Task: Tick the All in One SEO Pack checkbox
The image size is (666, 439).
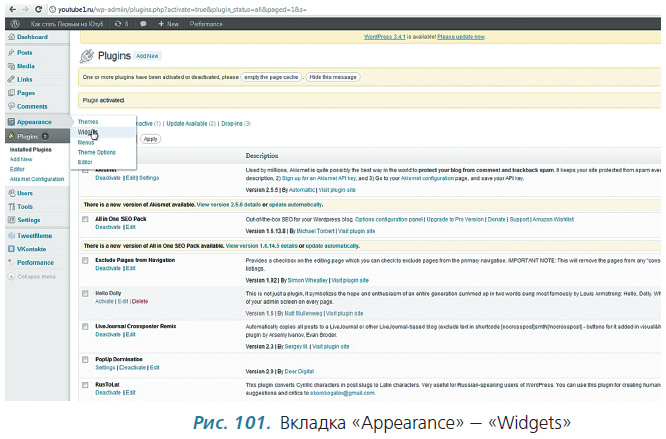Action: point(85,219)
